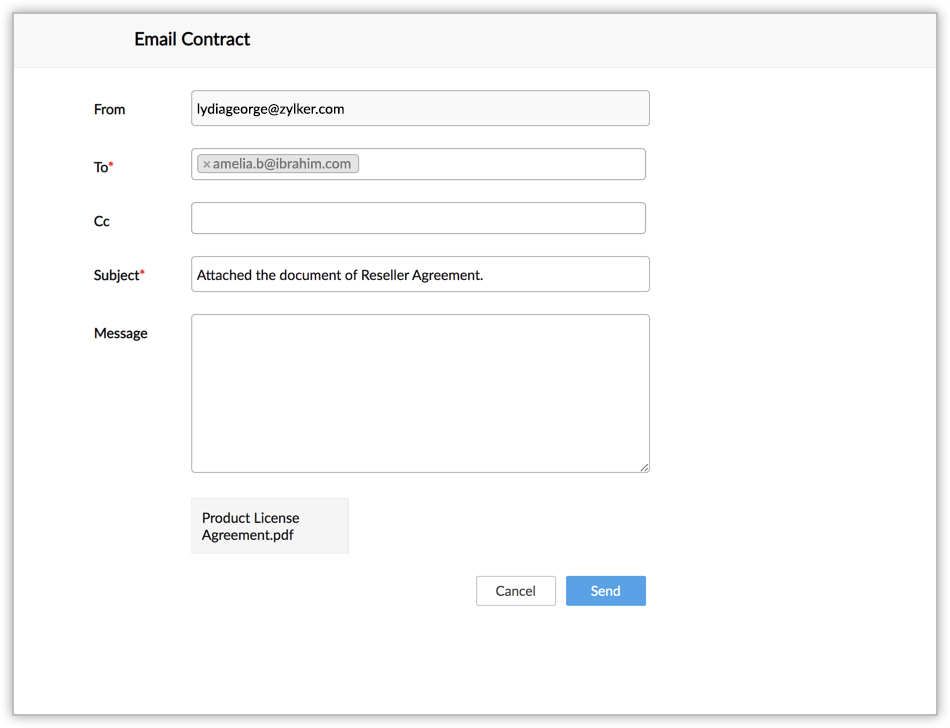Click the Cc field label

coord(101,221)
